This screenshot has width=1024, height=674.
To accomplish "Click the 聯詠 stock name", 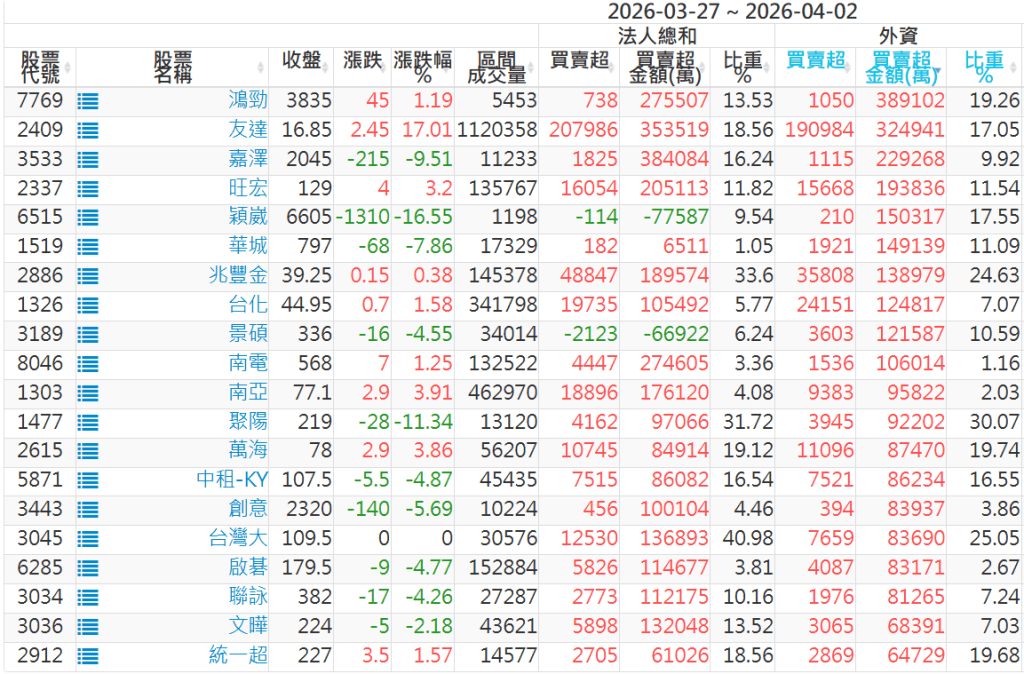I will [248, 597].
